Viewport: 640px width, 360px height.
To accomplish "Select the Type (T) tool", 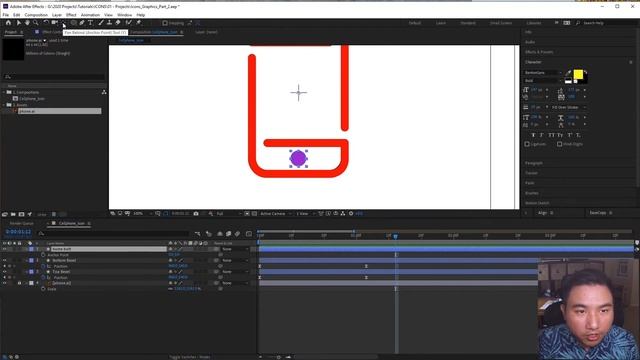I will [x=91, y=23].
